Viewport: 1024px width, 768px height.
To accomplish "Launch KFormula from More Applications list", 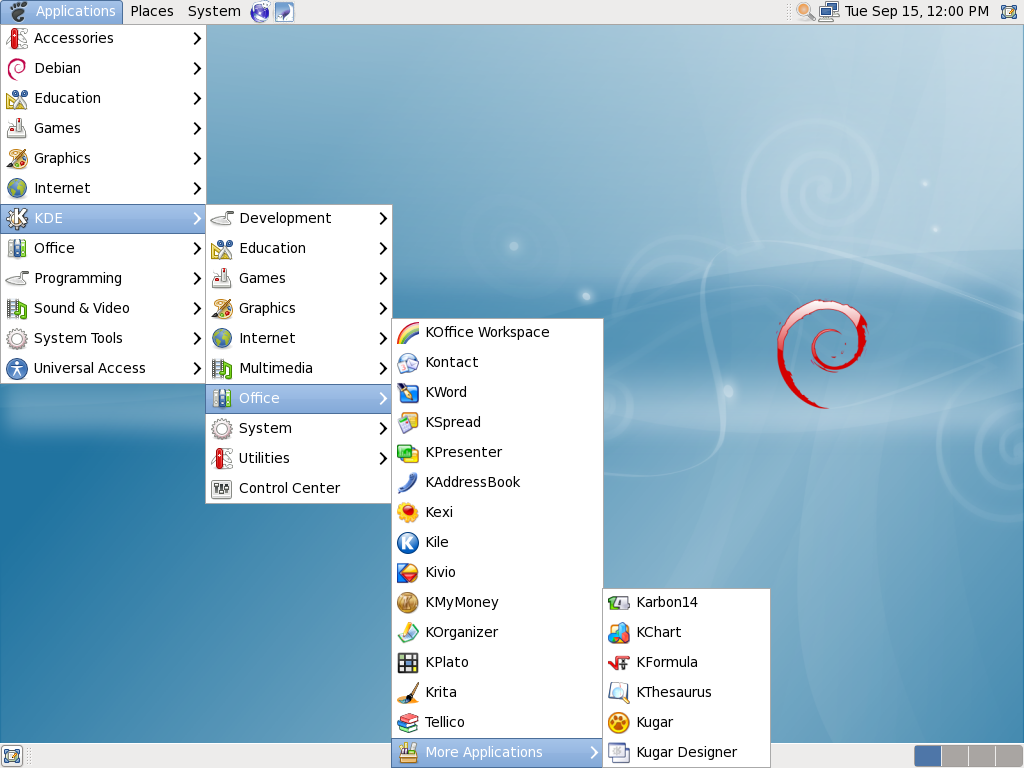I will [686, 663].
